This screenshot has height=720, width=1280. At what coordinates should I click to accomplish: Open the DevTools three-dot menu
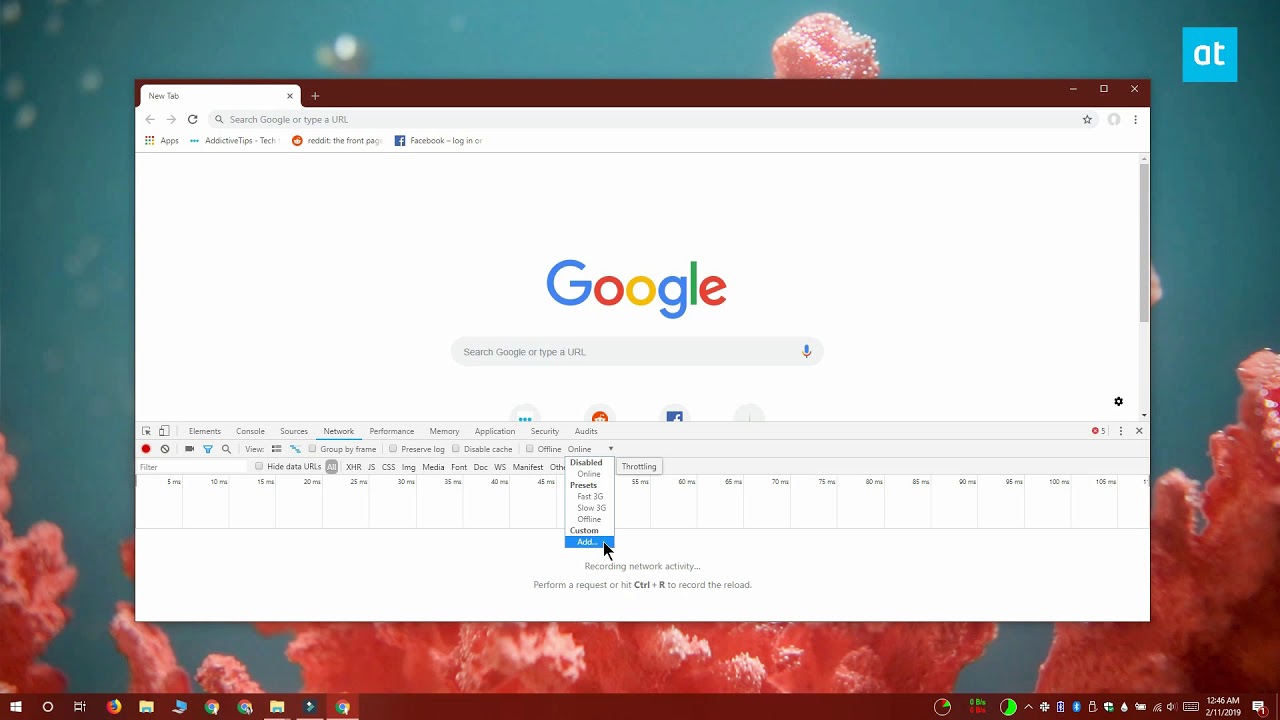tap(1121, 431)
